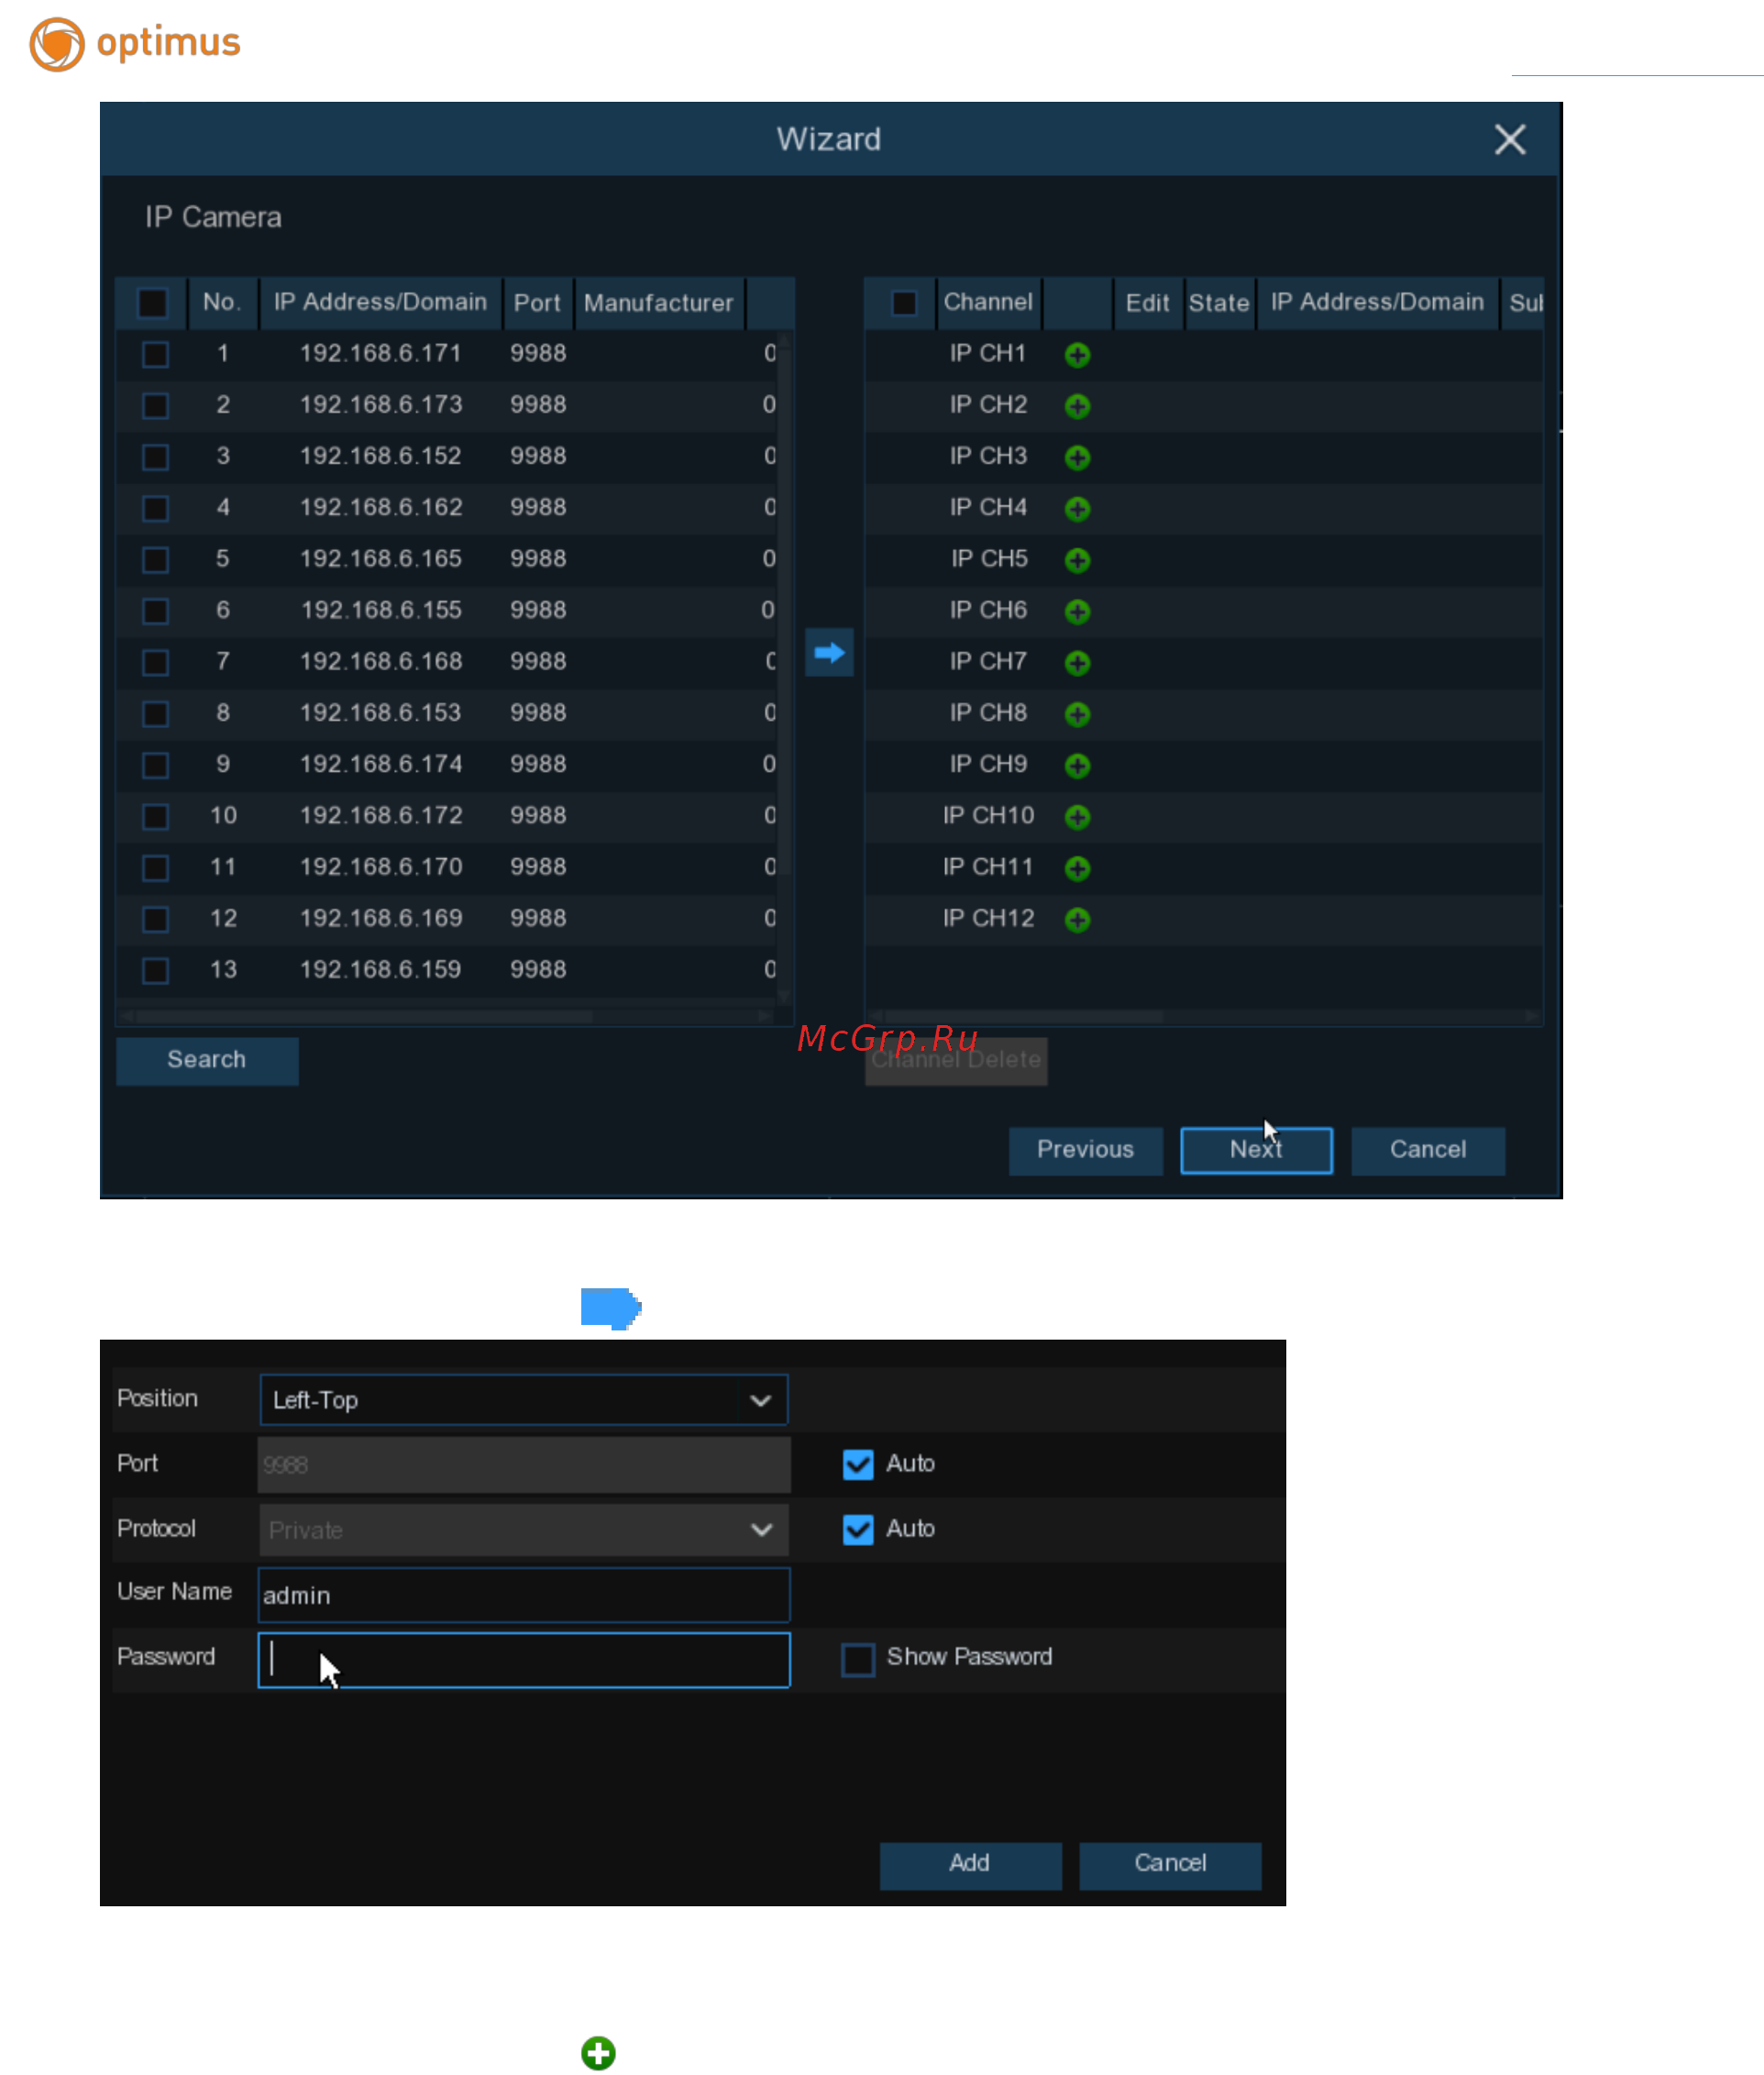The height and width of the screenshot is (2075, 1764).
Task: Check camera 192.168.6.173
Action: pyautogui.click(x=155, y=406)
